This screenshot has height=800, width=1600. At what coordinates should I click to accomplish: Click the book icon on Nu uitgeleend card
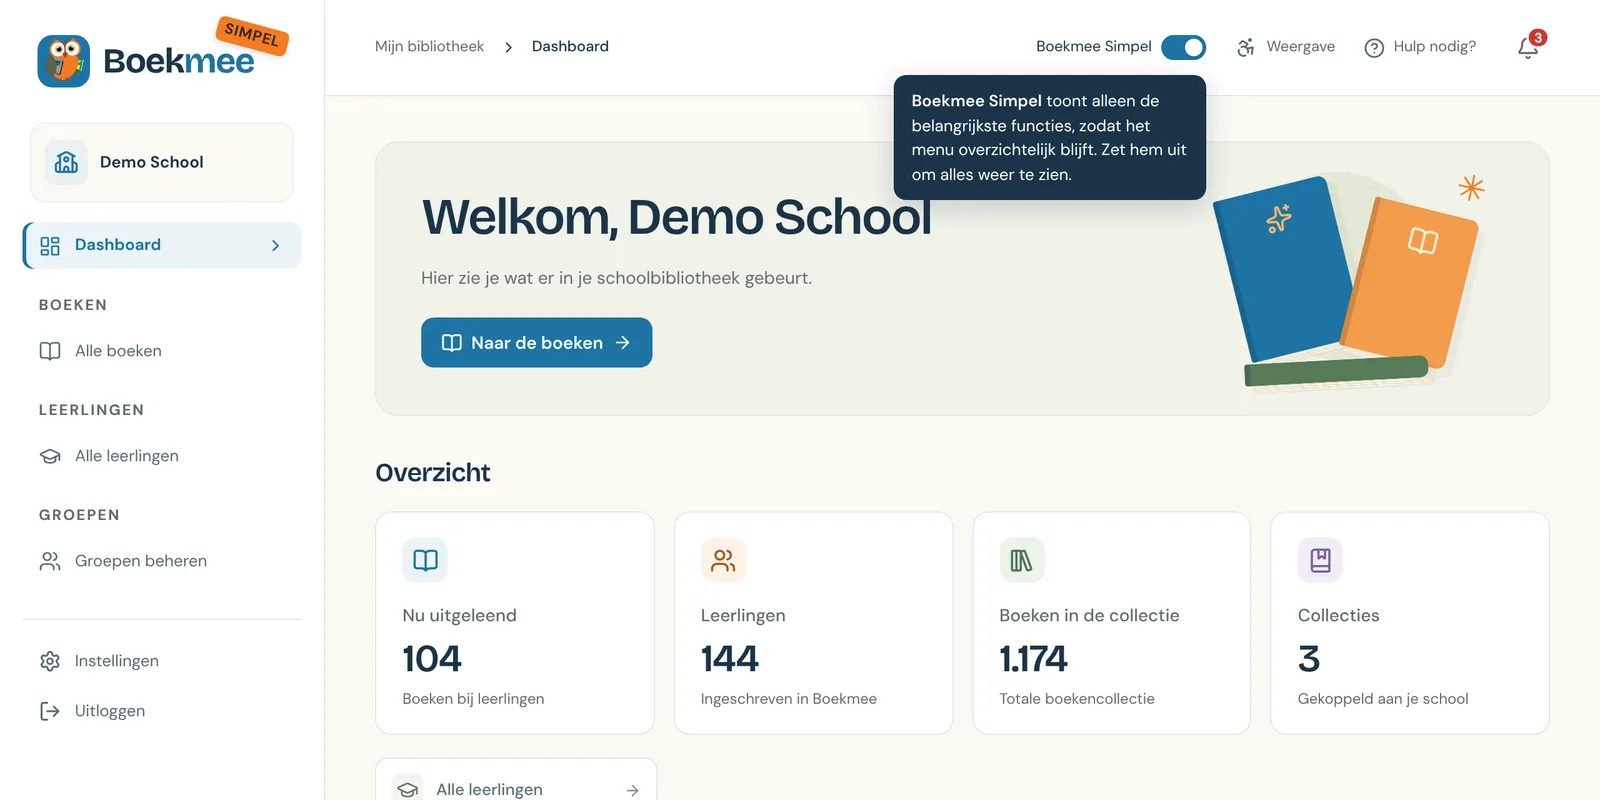point(425,560)
